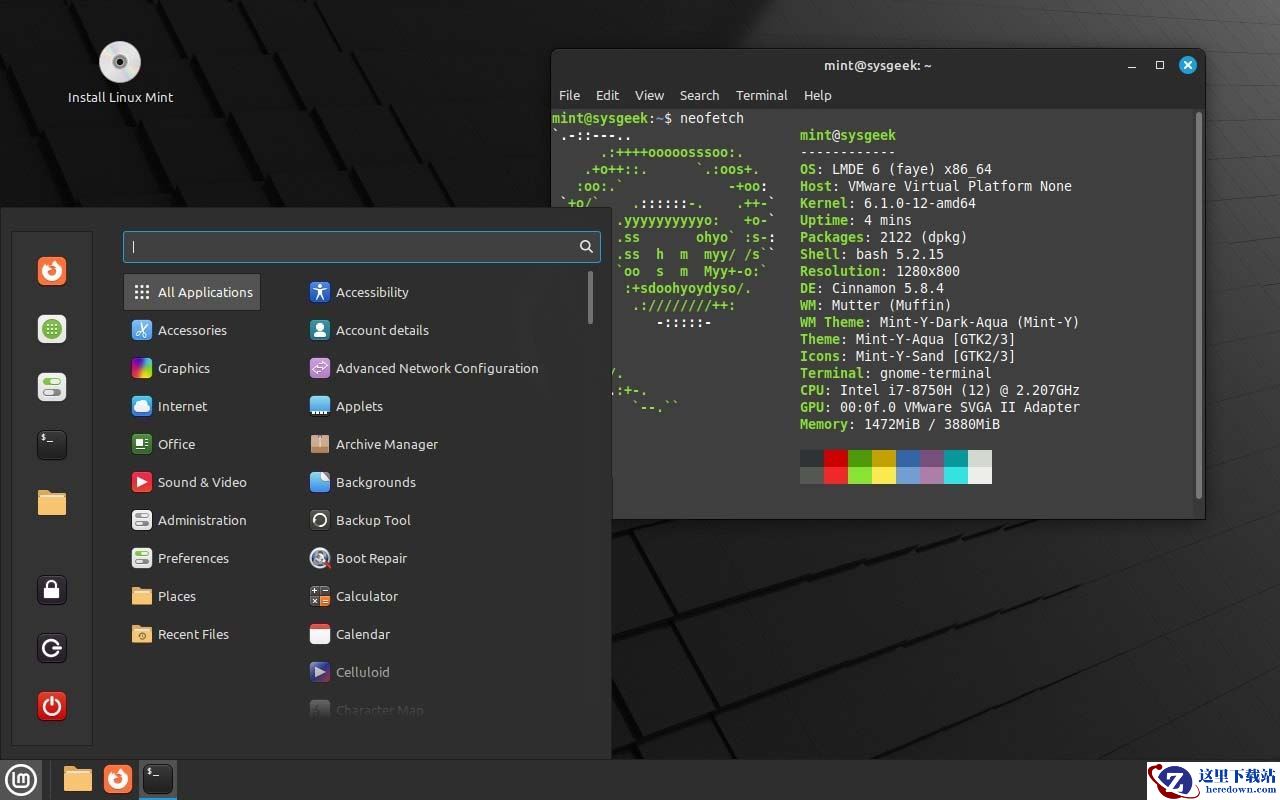
Task: Launch Terminal from the menu favorites sidebar
Action: (52, 445)
